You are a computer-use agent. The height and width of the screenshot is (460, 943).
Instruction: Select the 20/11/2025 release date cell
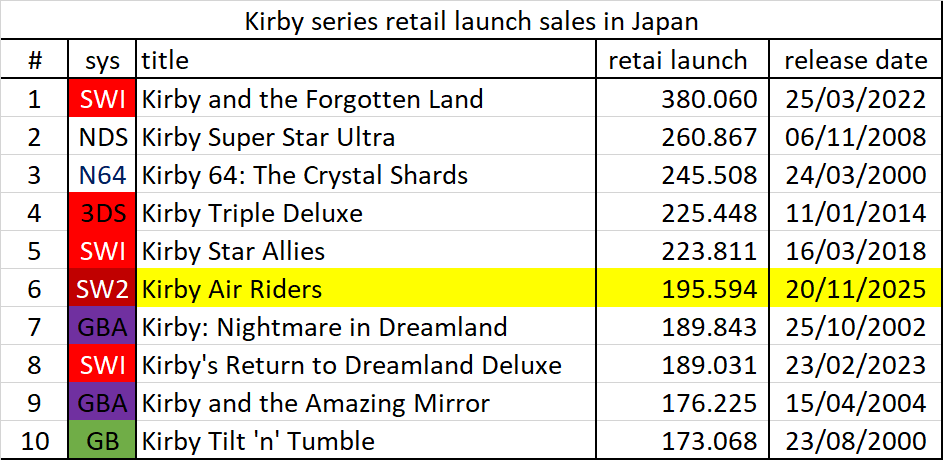point(855,289)
